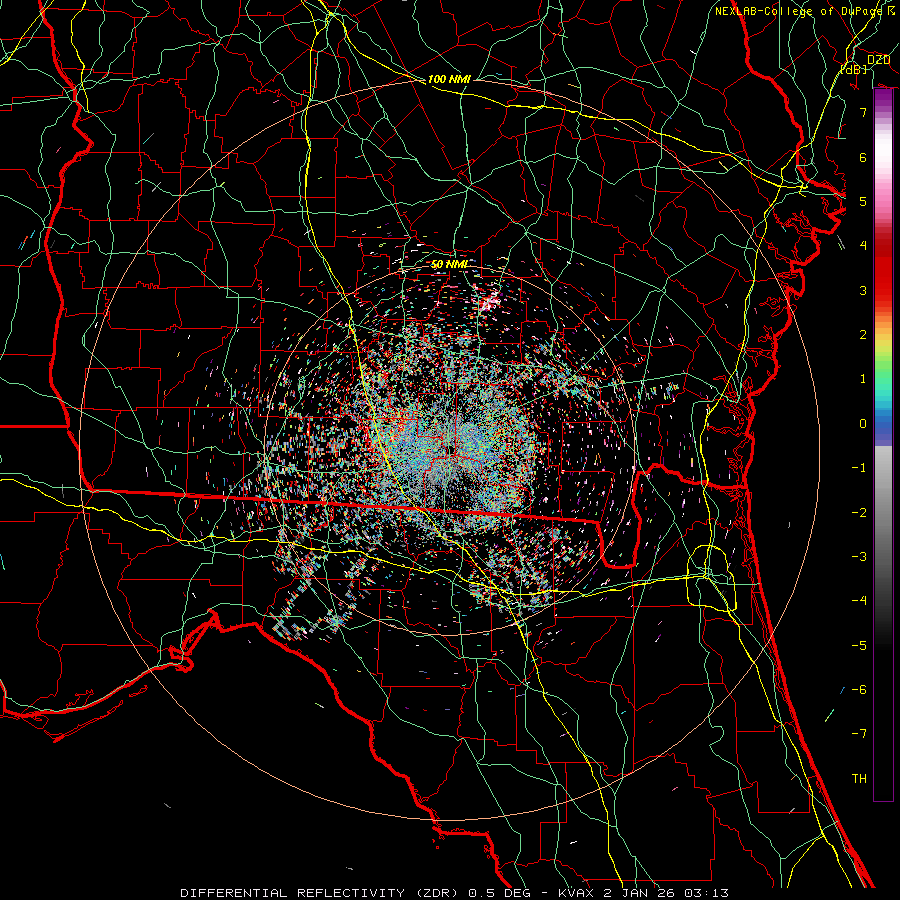
Task: Click the -1 dB scale label
Action: (859, 468)
